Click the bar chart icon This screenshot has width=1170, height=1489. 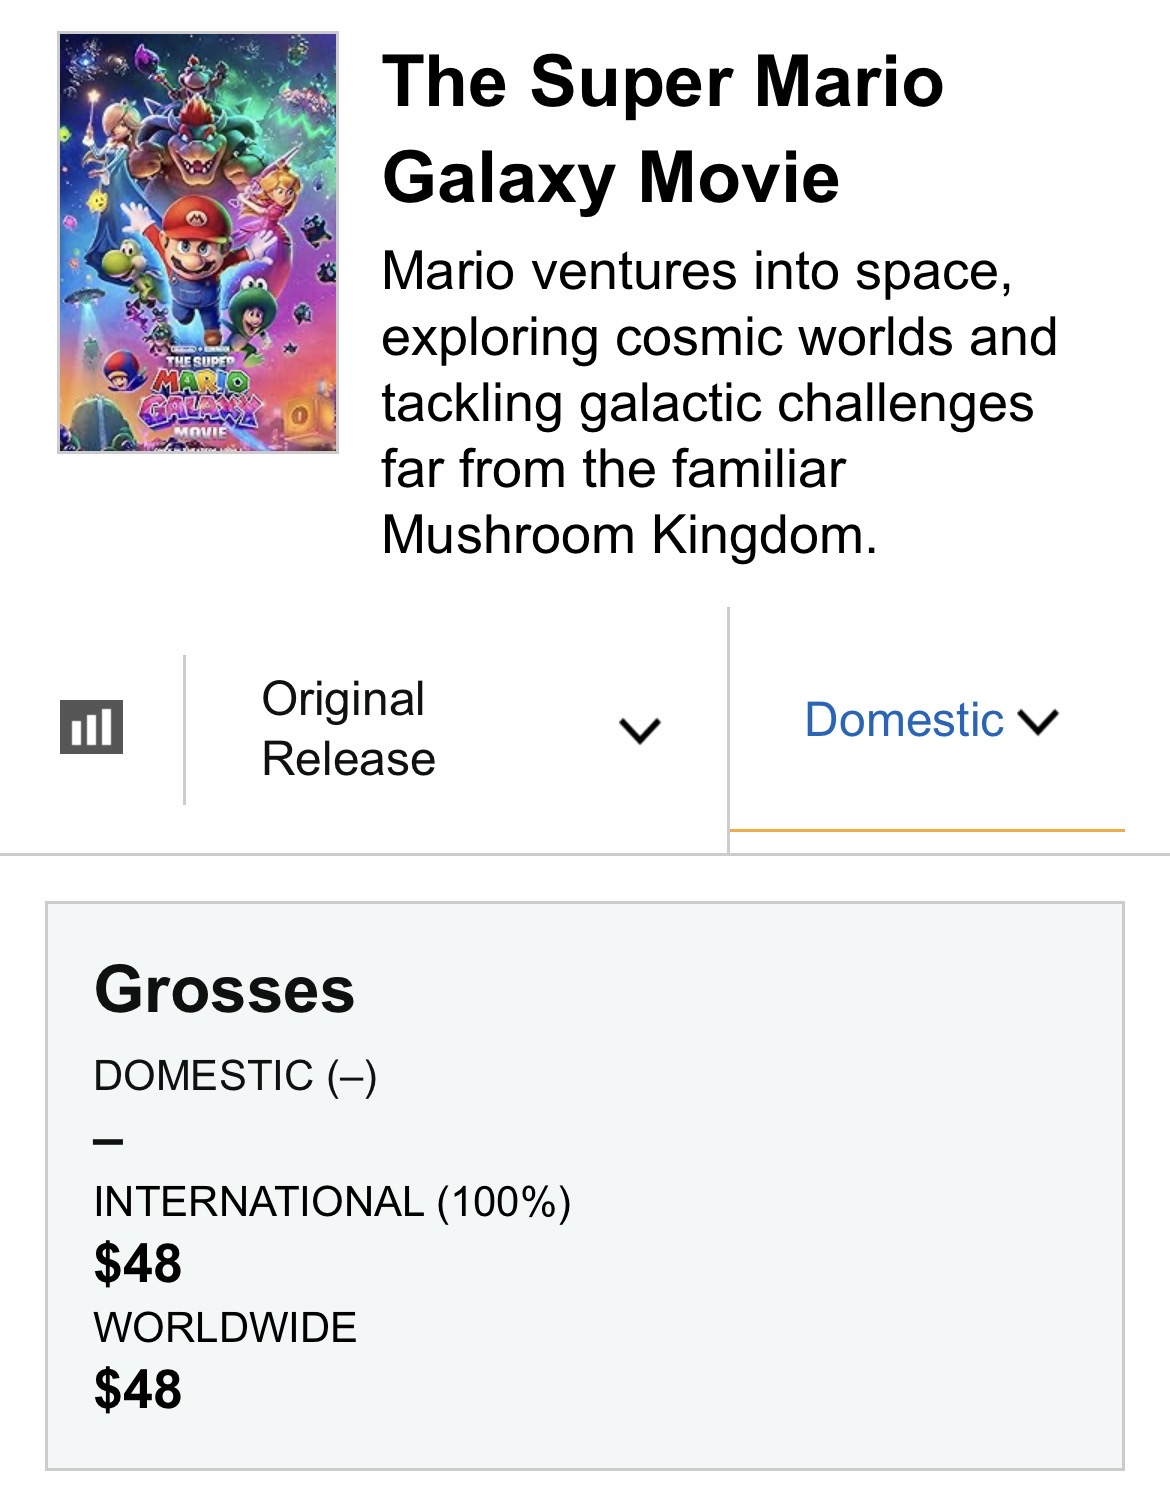coord(92,726)
